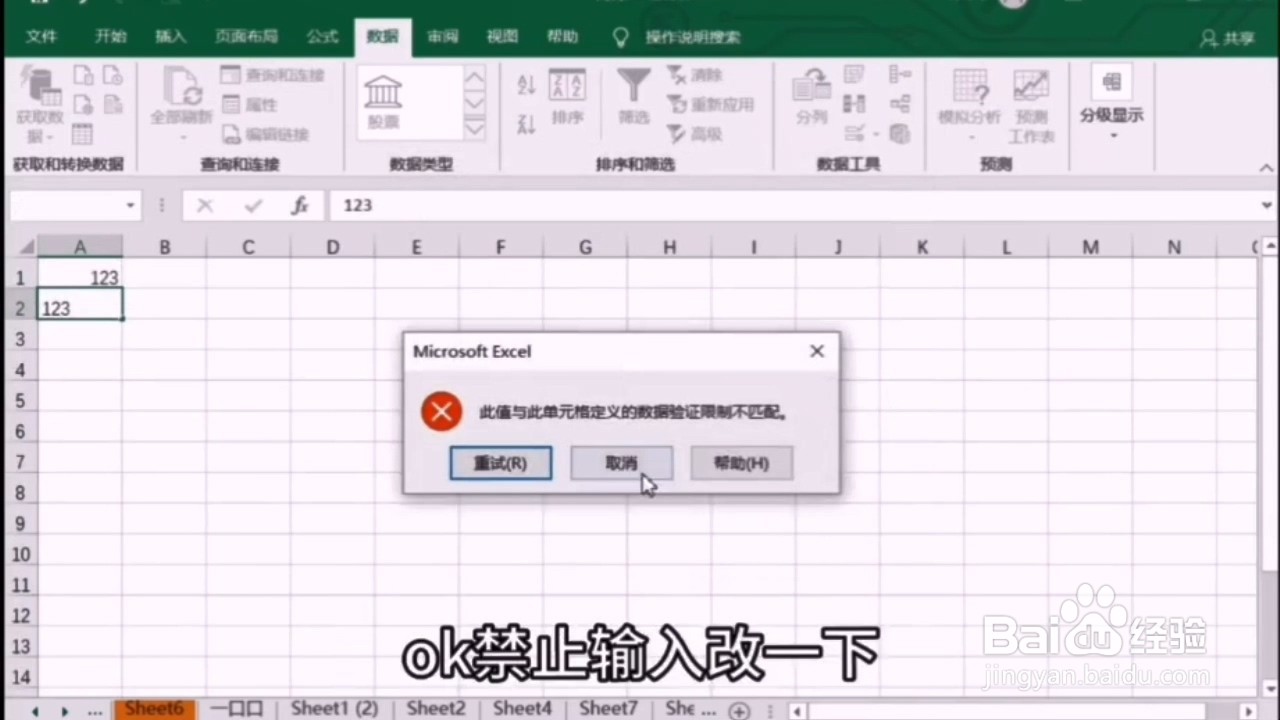Click the 取消 cancel button

pos(621,463)
